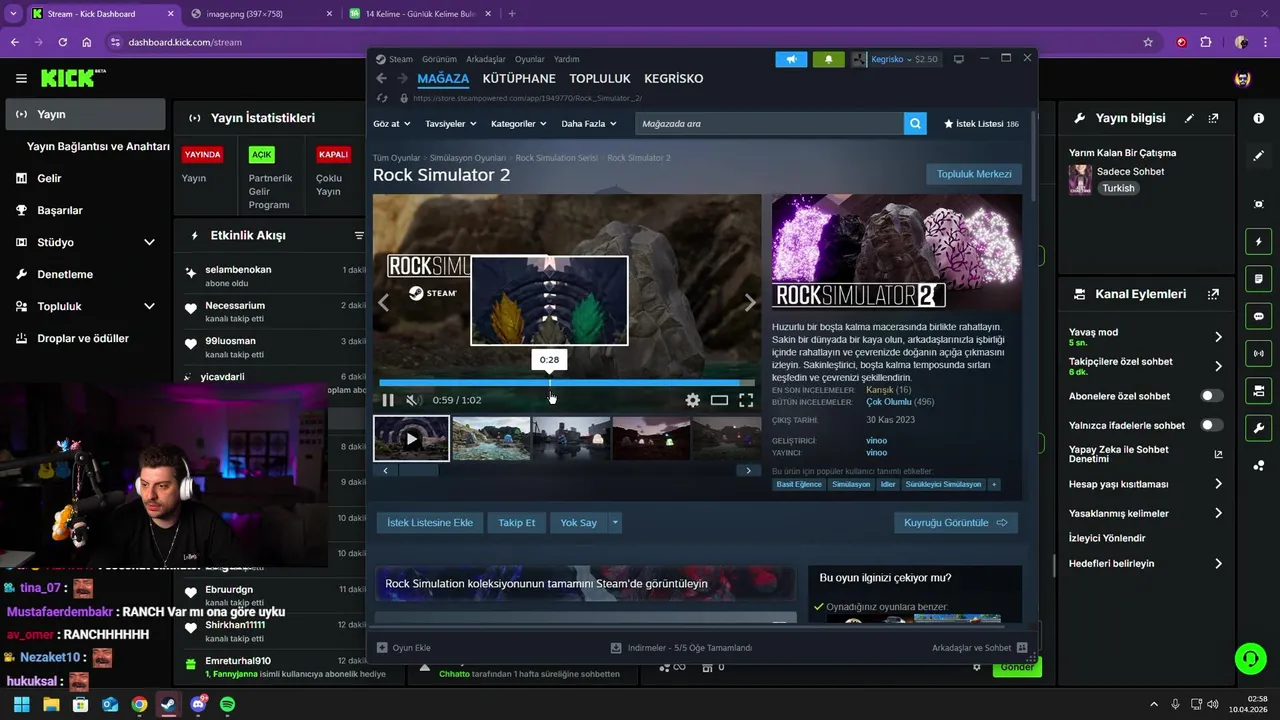Expand Stüdyo section in Kick sidebar

tap(149, 242)
